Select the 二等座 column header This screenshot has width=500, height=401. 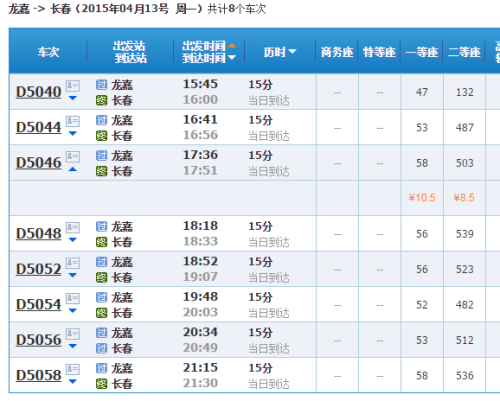coord(464,52)
